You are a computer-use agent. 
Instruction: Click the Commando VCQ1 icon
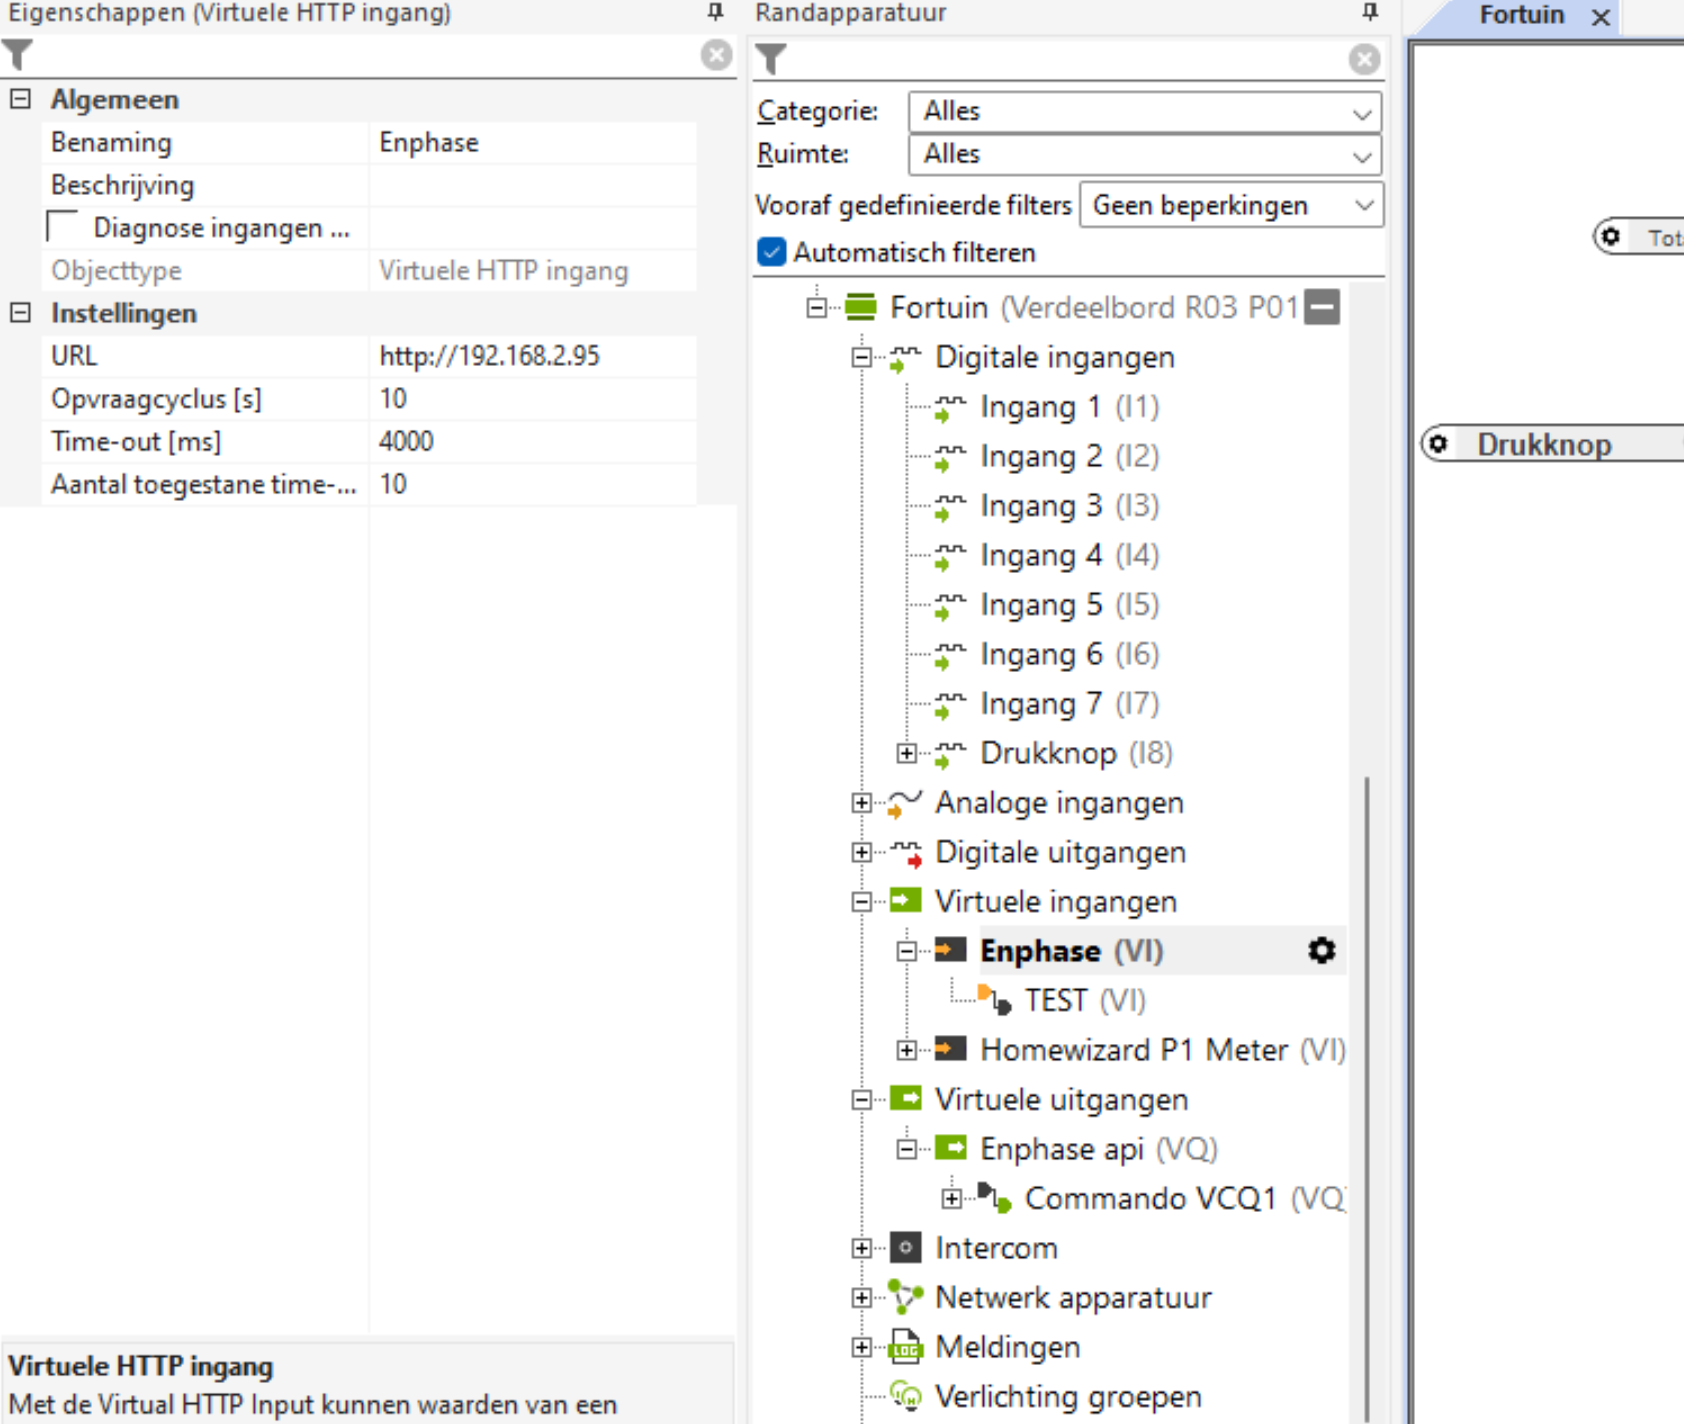pos(994,1197)
